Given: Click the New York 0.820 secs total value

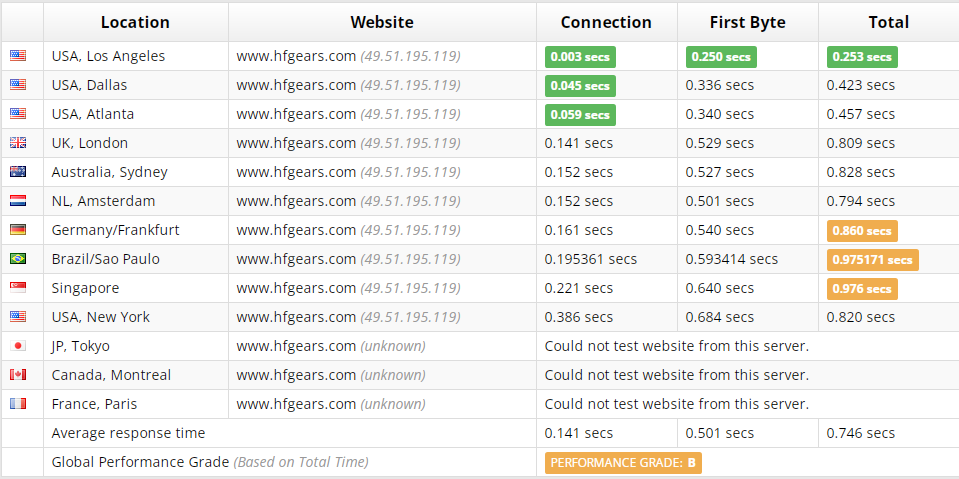Looking at the screenshot, I should point(861,317).
